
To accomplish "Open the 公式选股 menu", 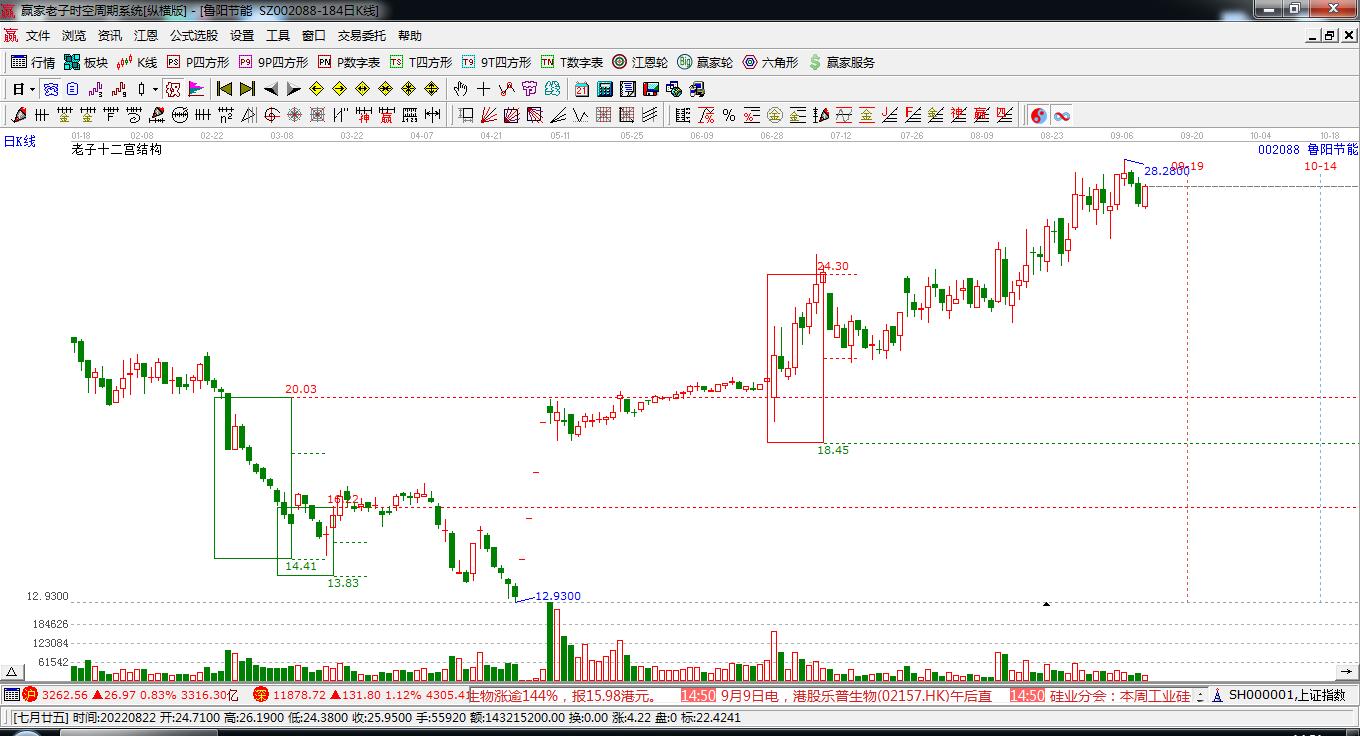I will [193, 35].
